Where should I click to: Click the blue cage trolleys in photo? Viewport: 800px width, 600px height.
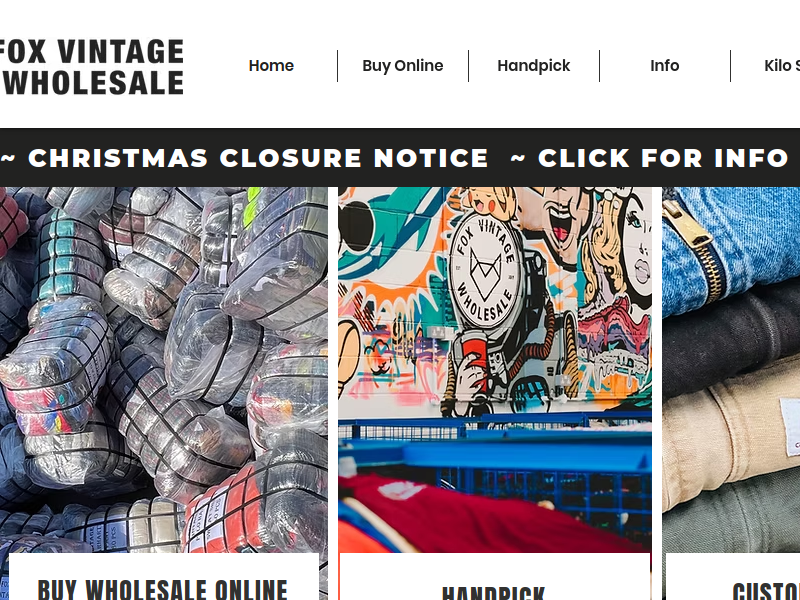pyautogui.click(x=494, y=459)
